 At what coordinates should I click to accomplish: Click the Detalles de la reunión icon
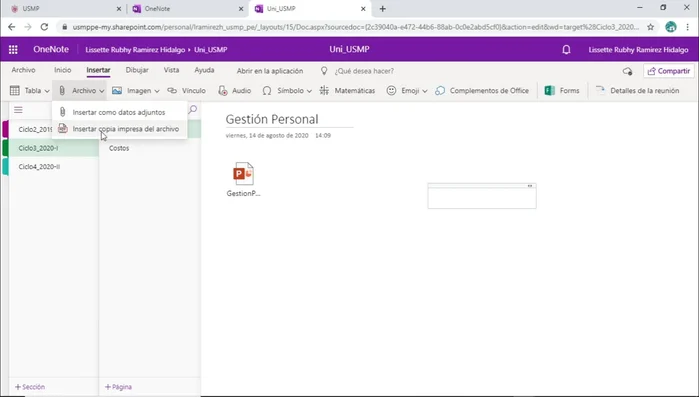pos(600,90)
